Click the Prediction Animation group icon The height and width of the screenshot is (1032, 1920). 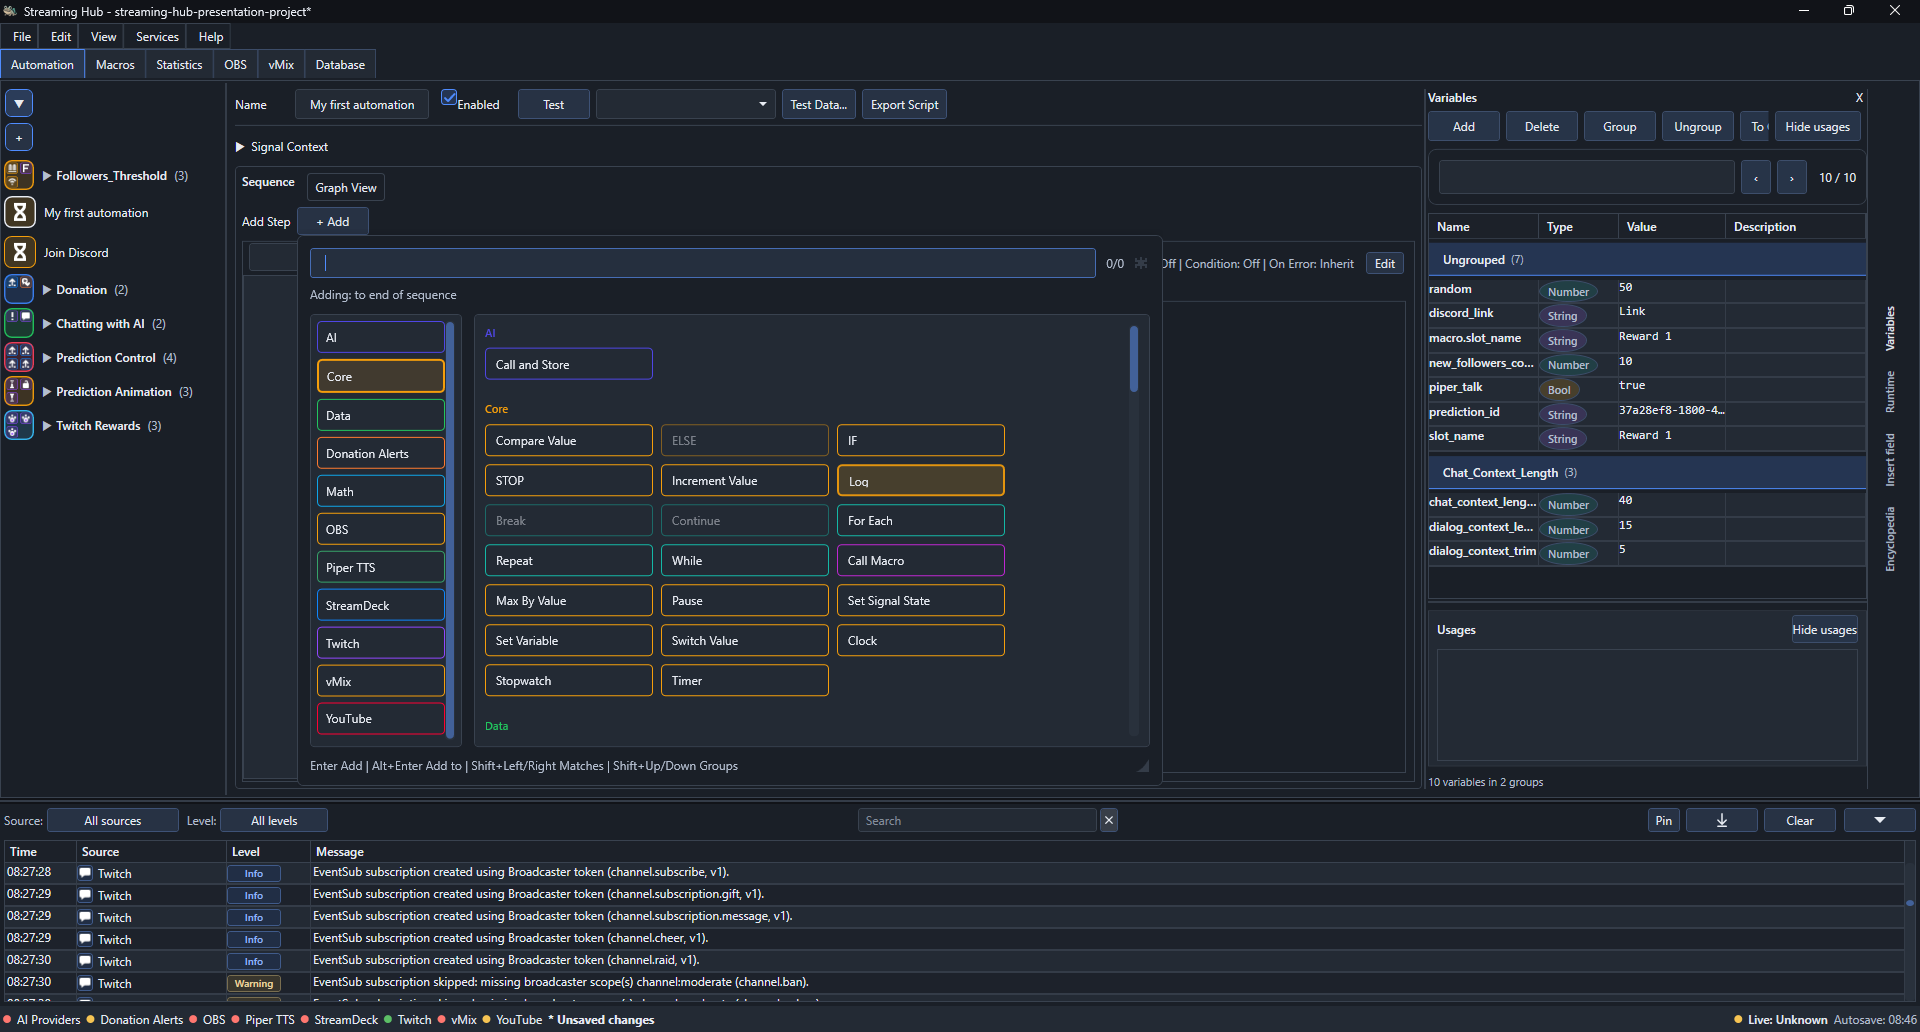click(x=19, y=391)
